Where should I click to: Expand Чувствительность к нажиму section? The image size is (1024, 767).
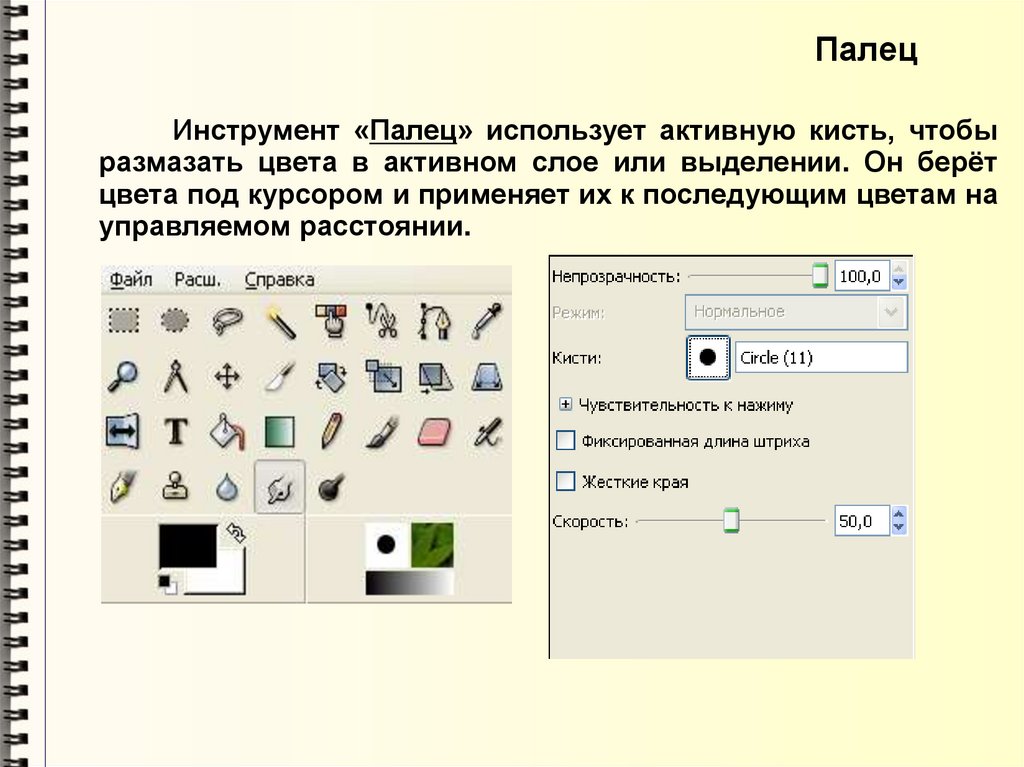pyautogui.click(x=566, y=404)
